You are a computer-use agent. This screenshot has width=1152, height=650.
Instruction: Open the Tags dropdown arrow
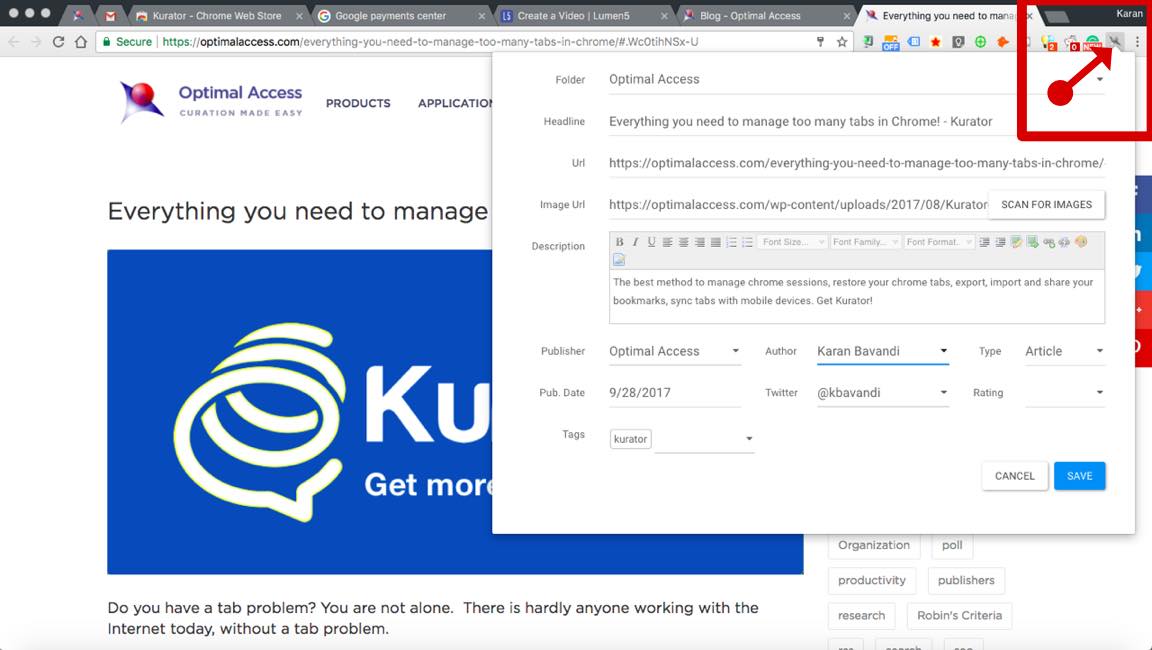[749, 438]
